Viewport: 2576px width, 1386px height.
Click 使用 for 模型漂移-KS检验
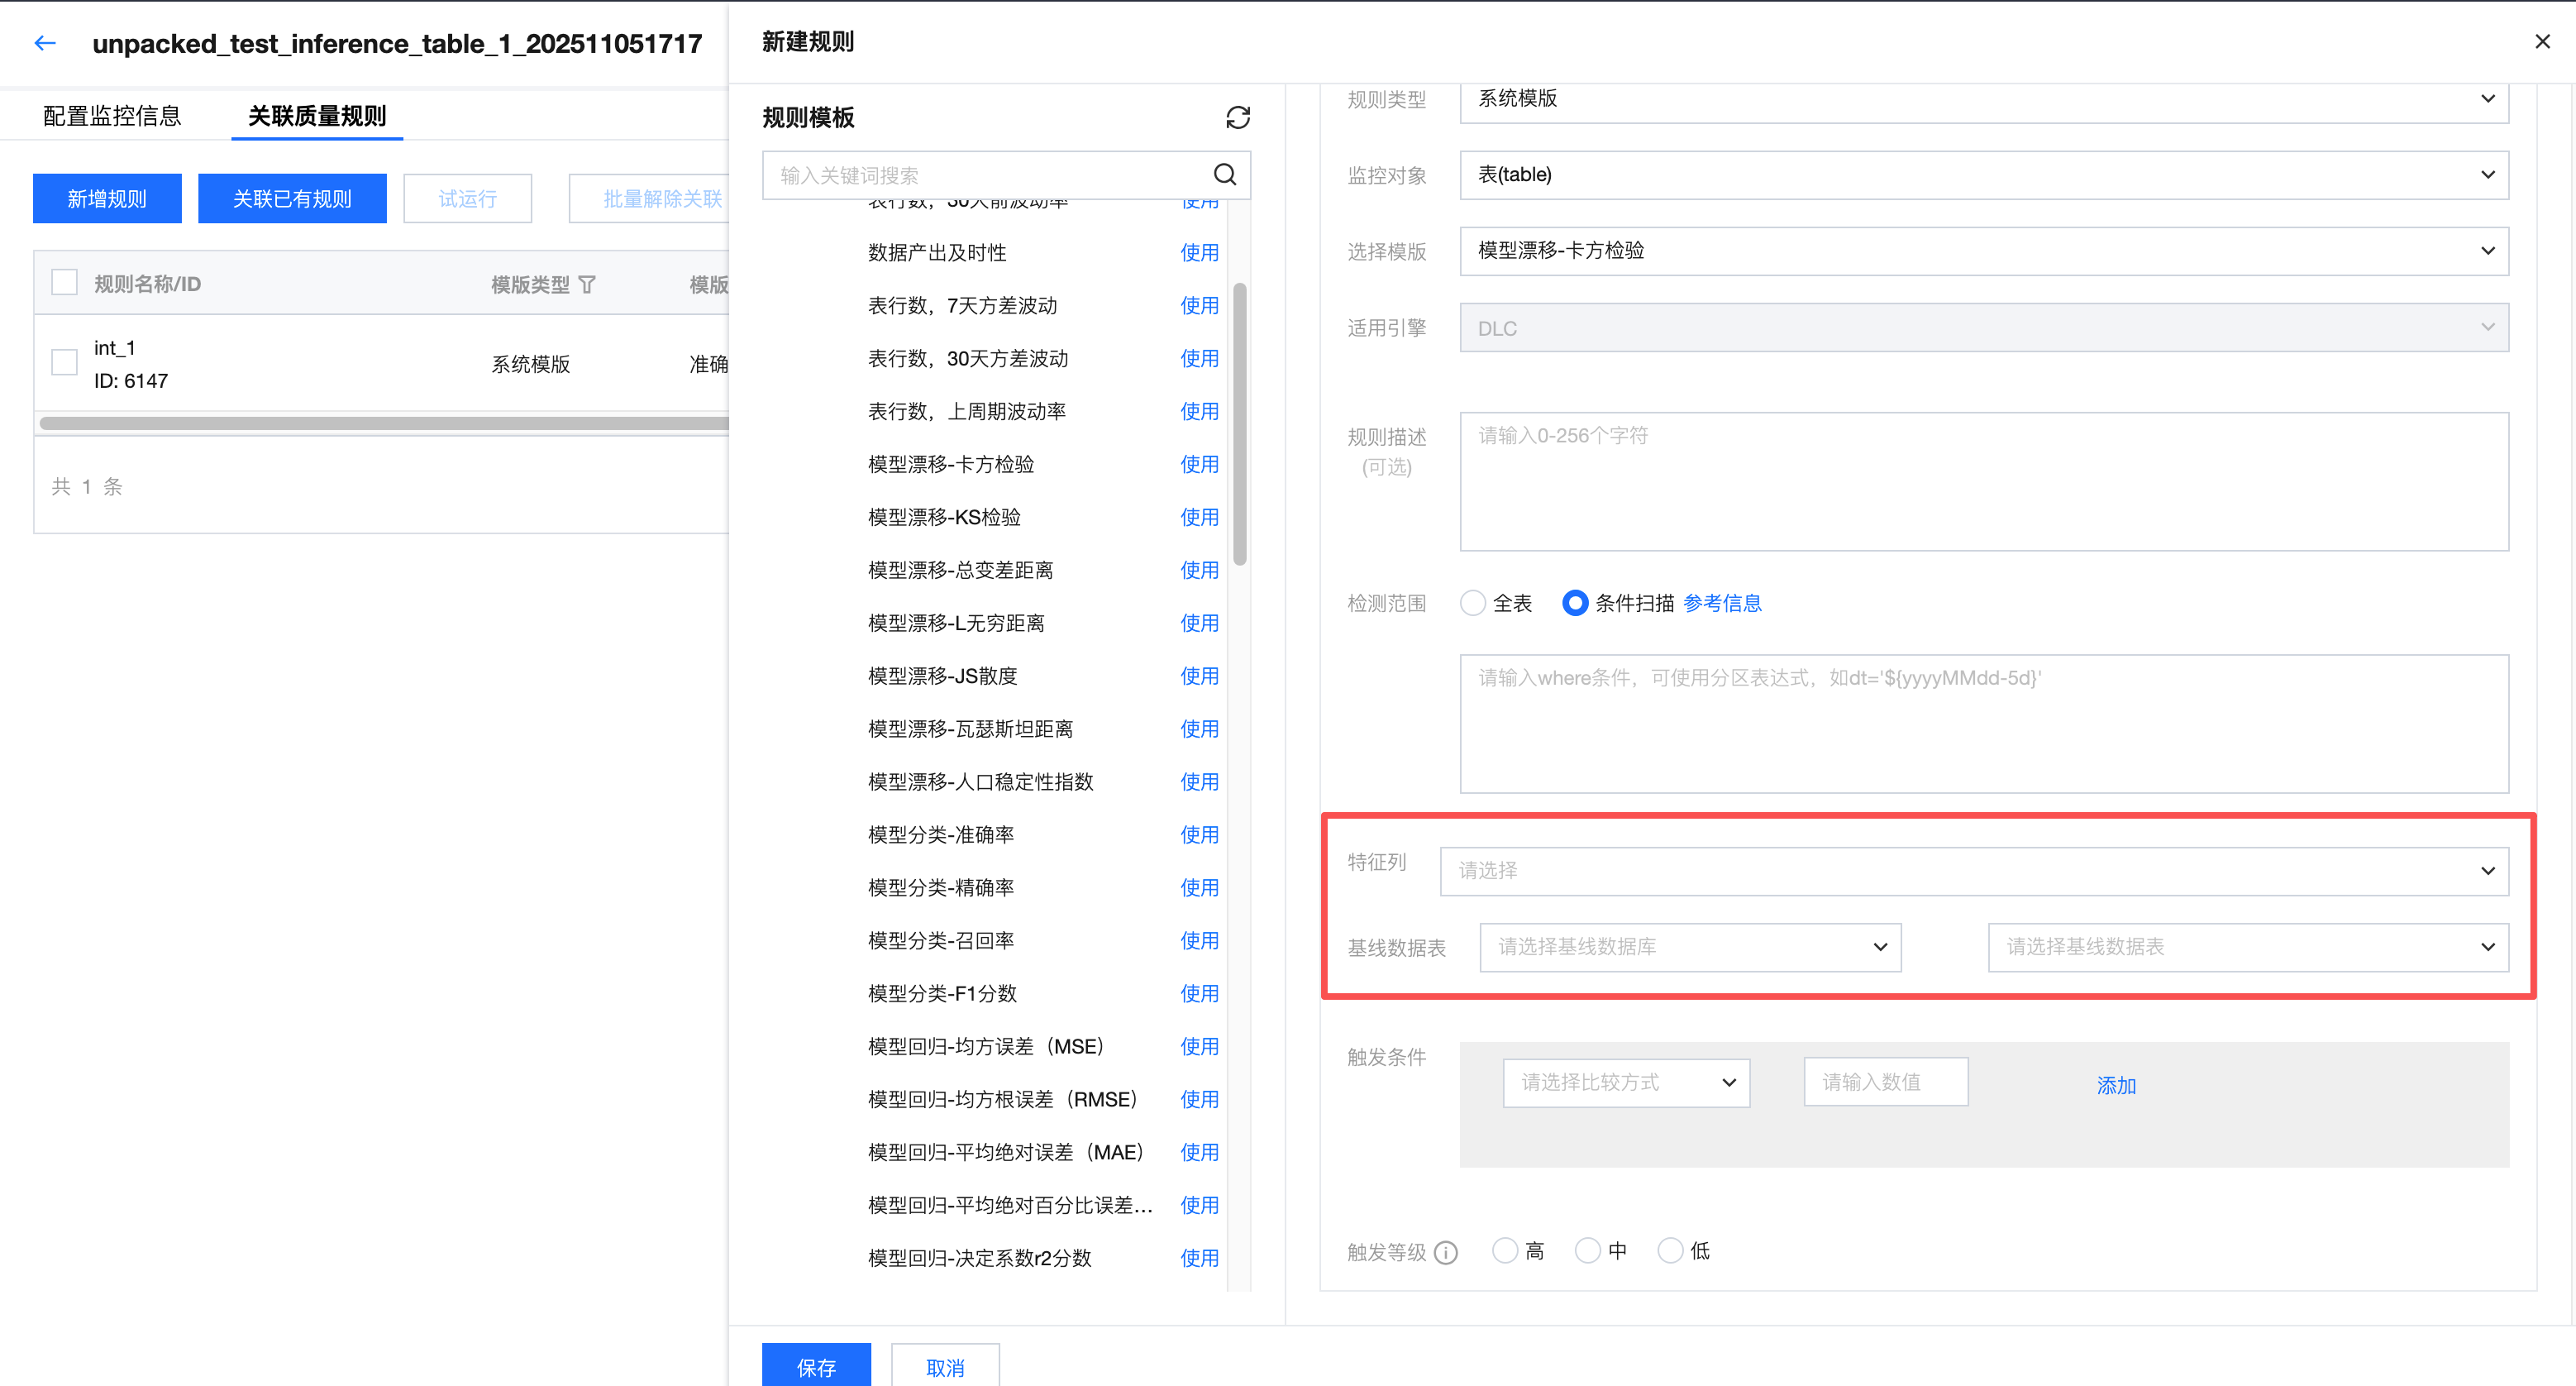click(x=1199, y=517)
